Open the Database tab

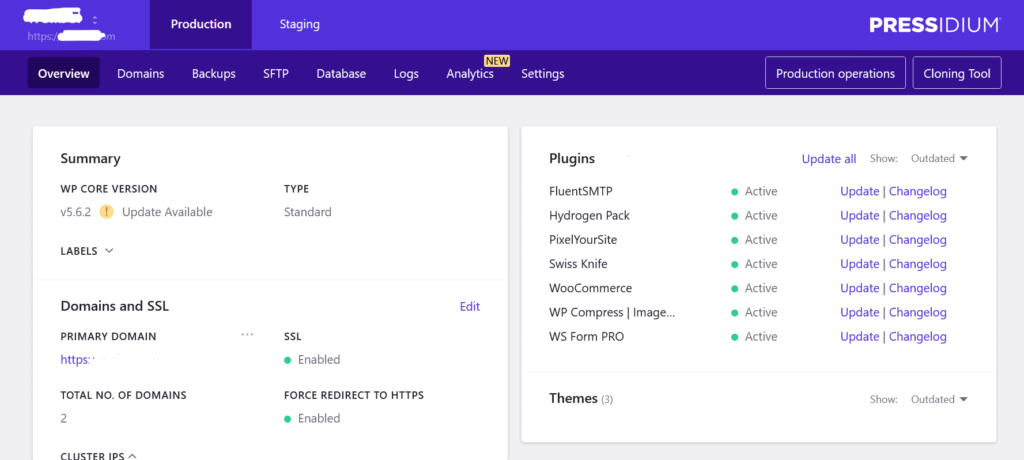[x=341, y=73]
